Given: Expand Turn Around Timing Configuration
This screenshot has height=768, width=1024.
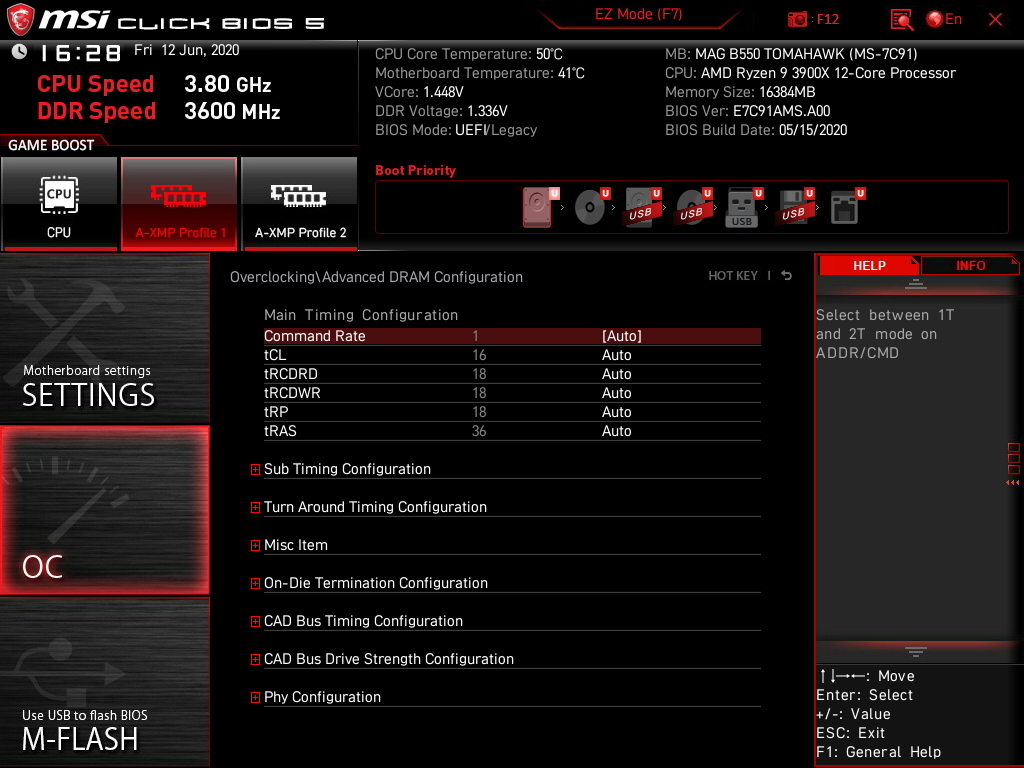Looking at the screenshot, I should point(375,507).
